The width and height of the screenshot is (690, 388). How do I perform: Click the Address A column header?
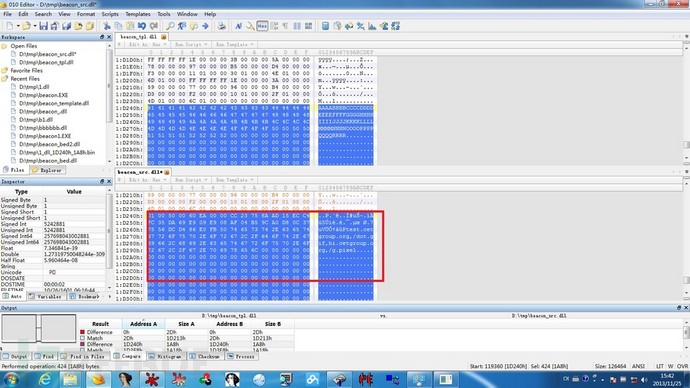tap(143, 324)
